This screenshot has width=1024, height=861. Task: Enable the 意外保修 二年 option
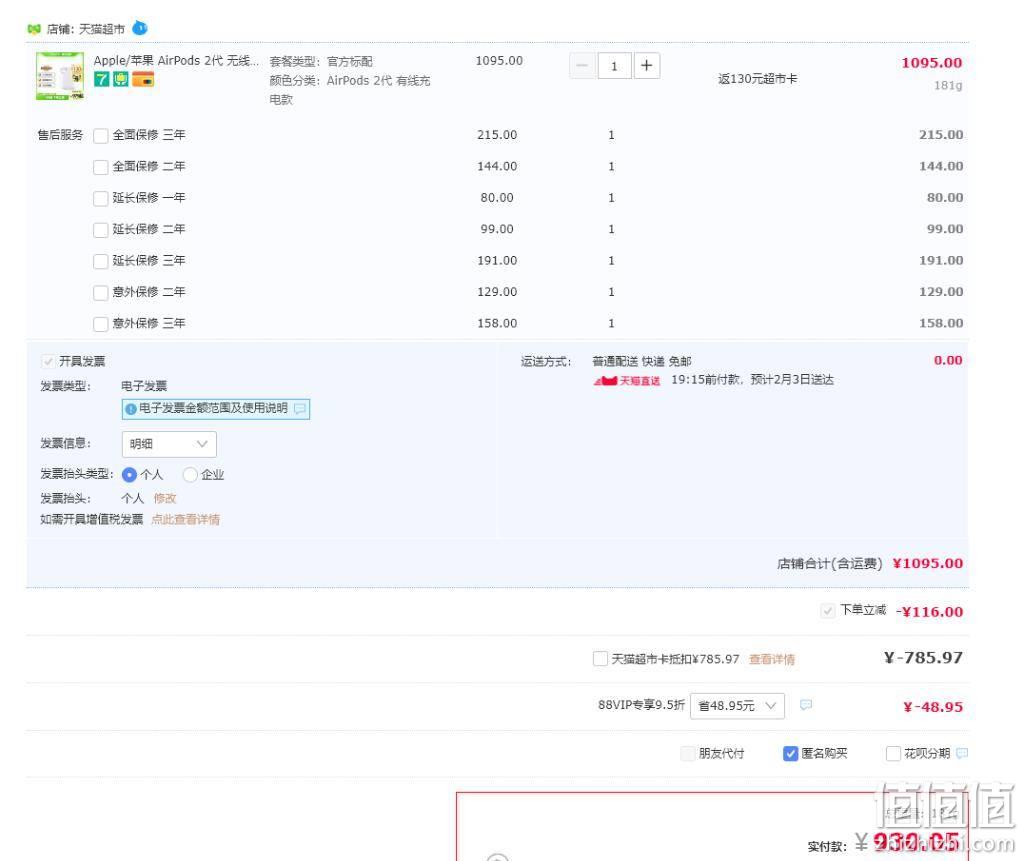click(101, 293)
